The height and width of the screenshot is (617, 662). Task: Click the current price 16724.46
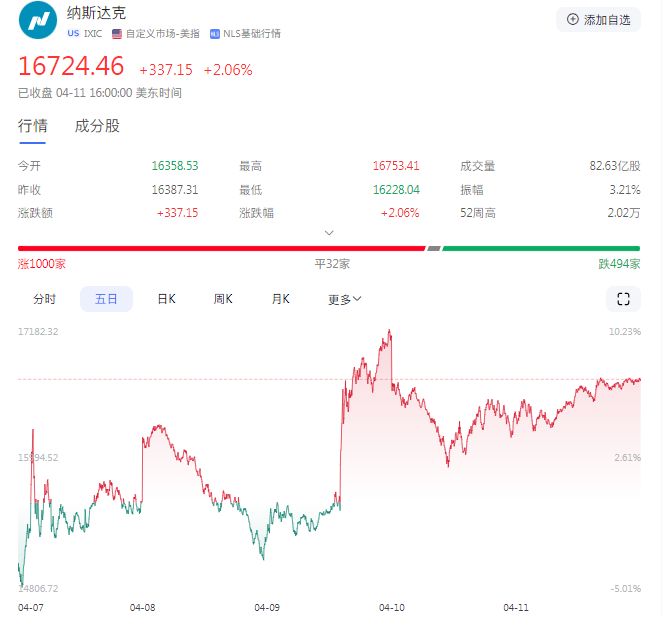pos(71,66)
